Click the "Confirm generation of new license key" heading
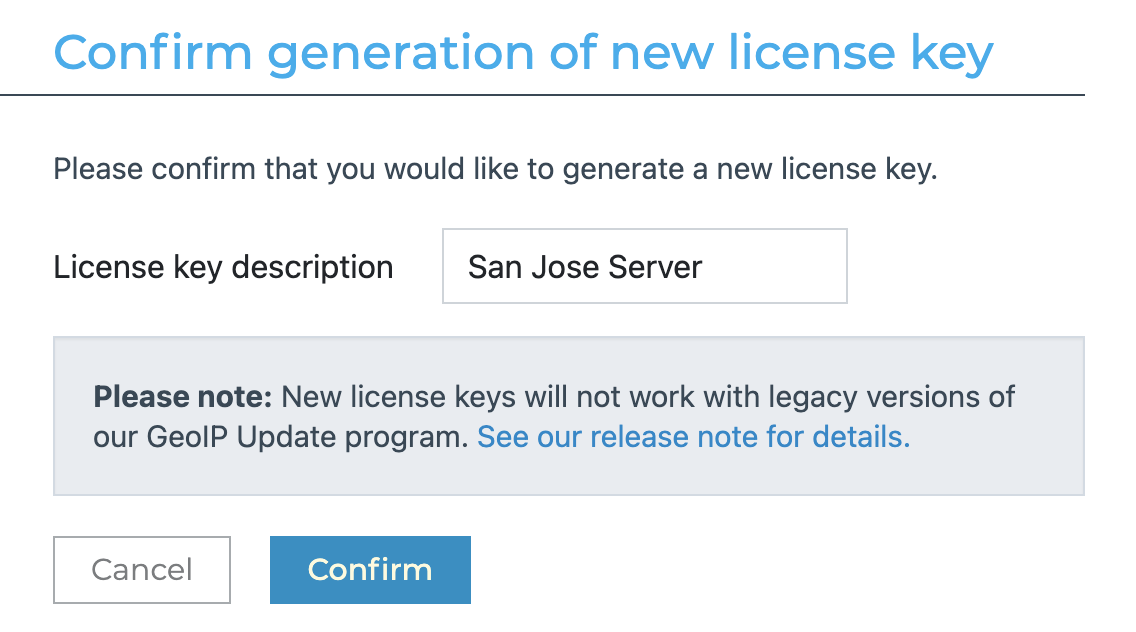 pos(523,52)
